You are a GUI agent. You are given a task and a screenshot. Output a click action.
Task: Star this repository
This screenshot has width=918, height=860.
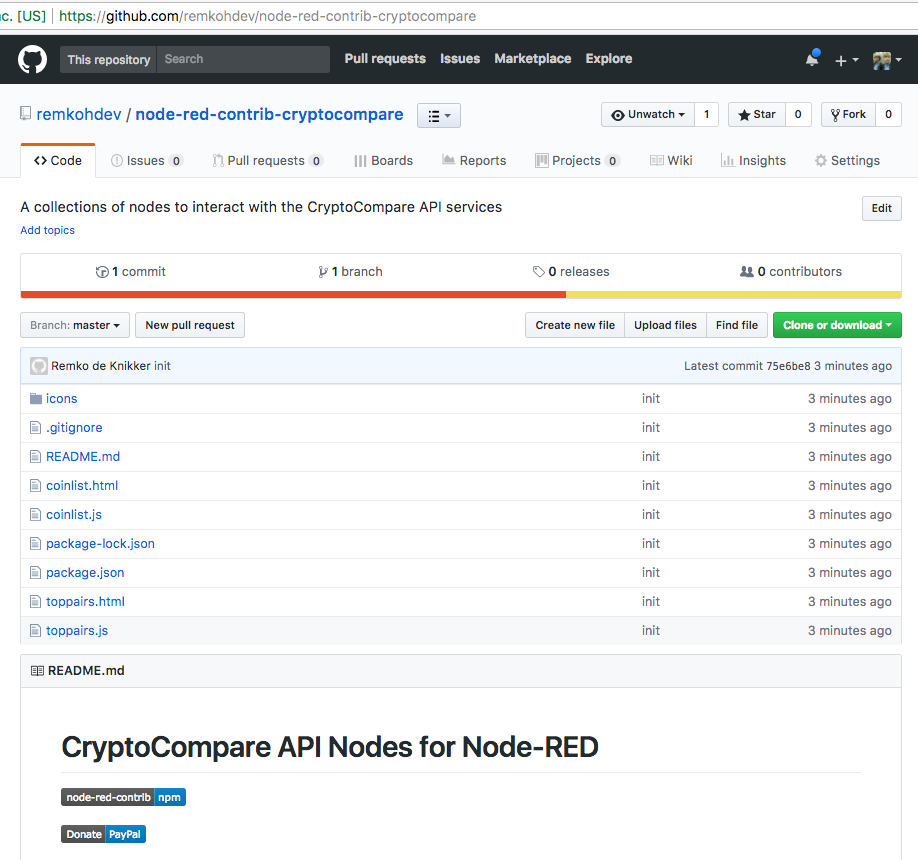757,114
